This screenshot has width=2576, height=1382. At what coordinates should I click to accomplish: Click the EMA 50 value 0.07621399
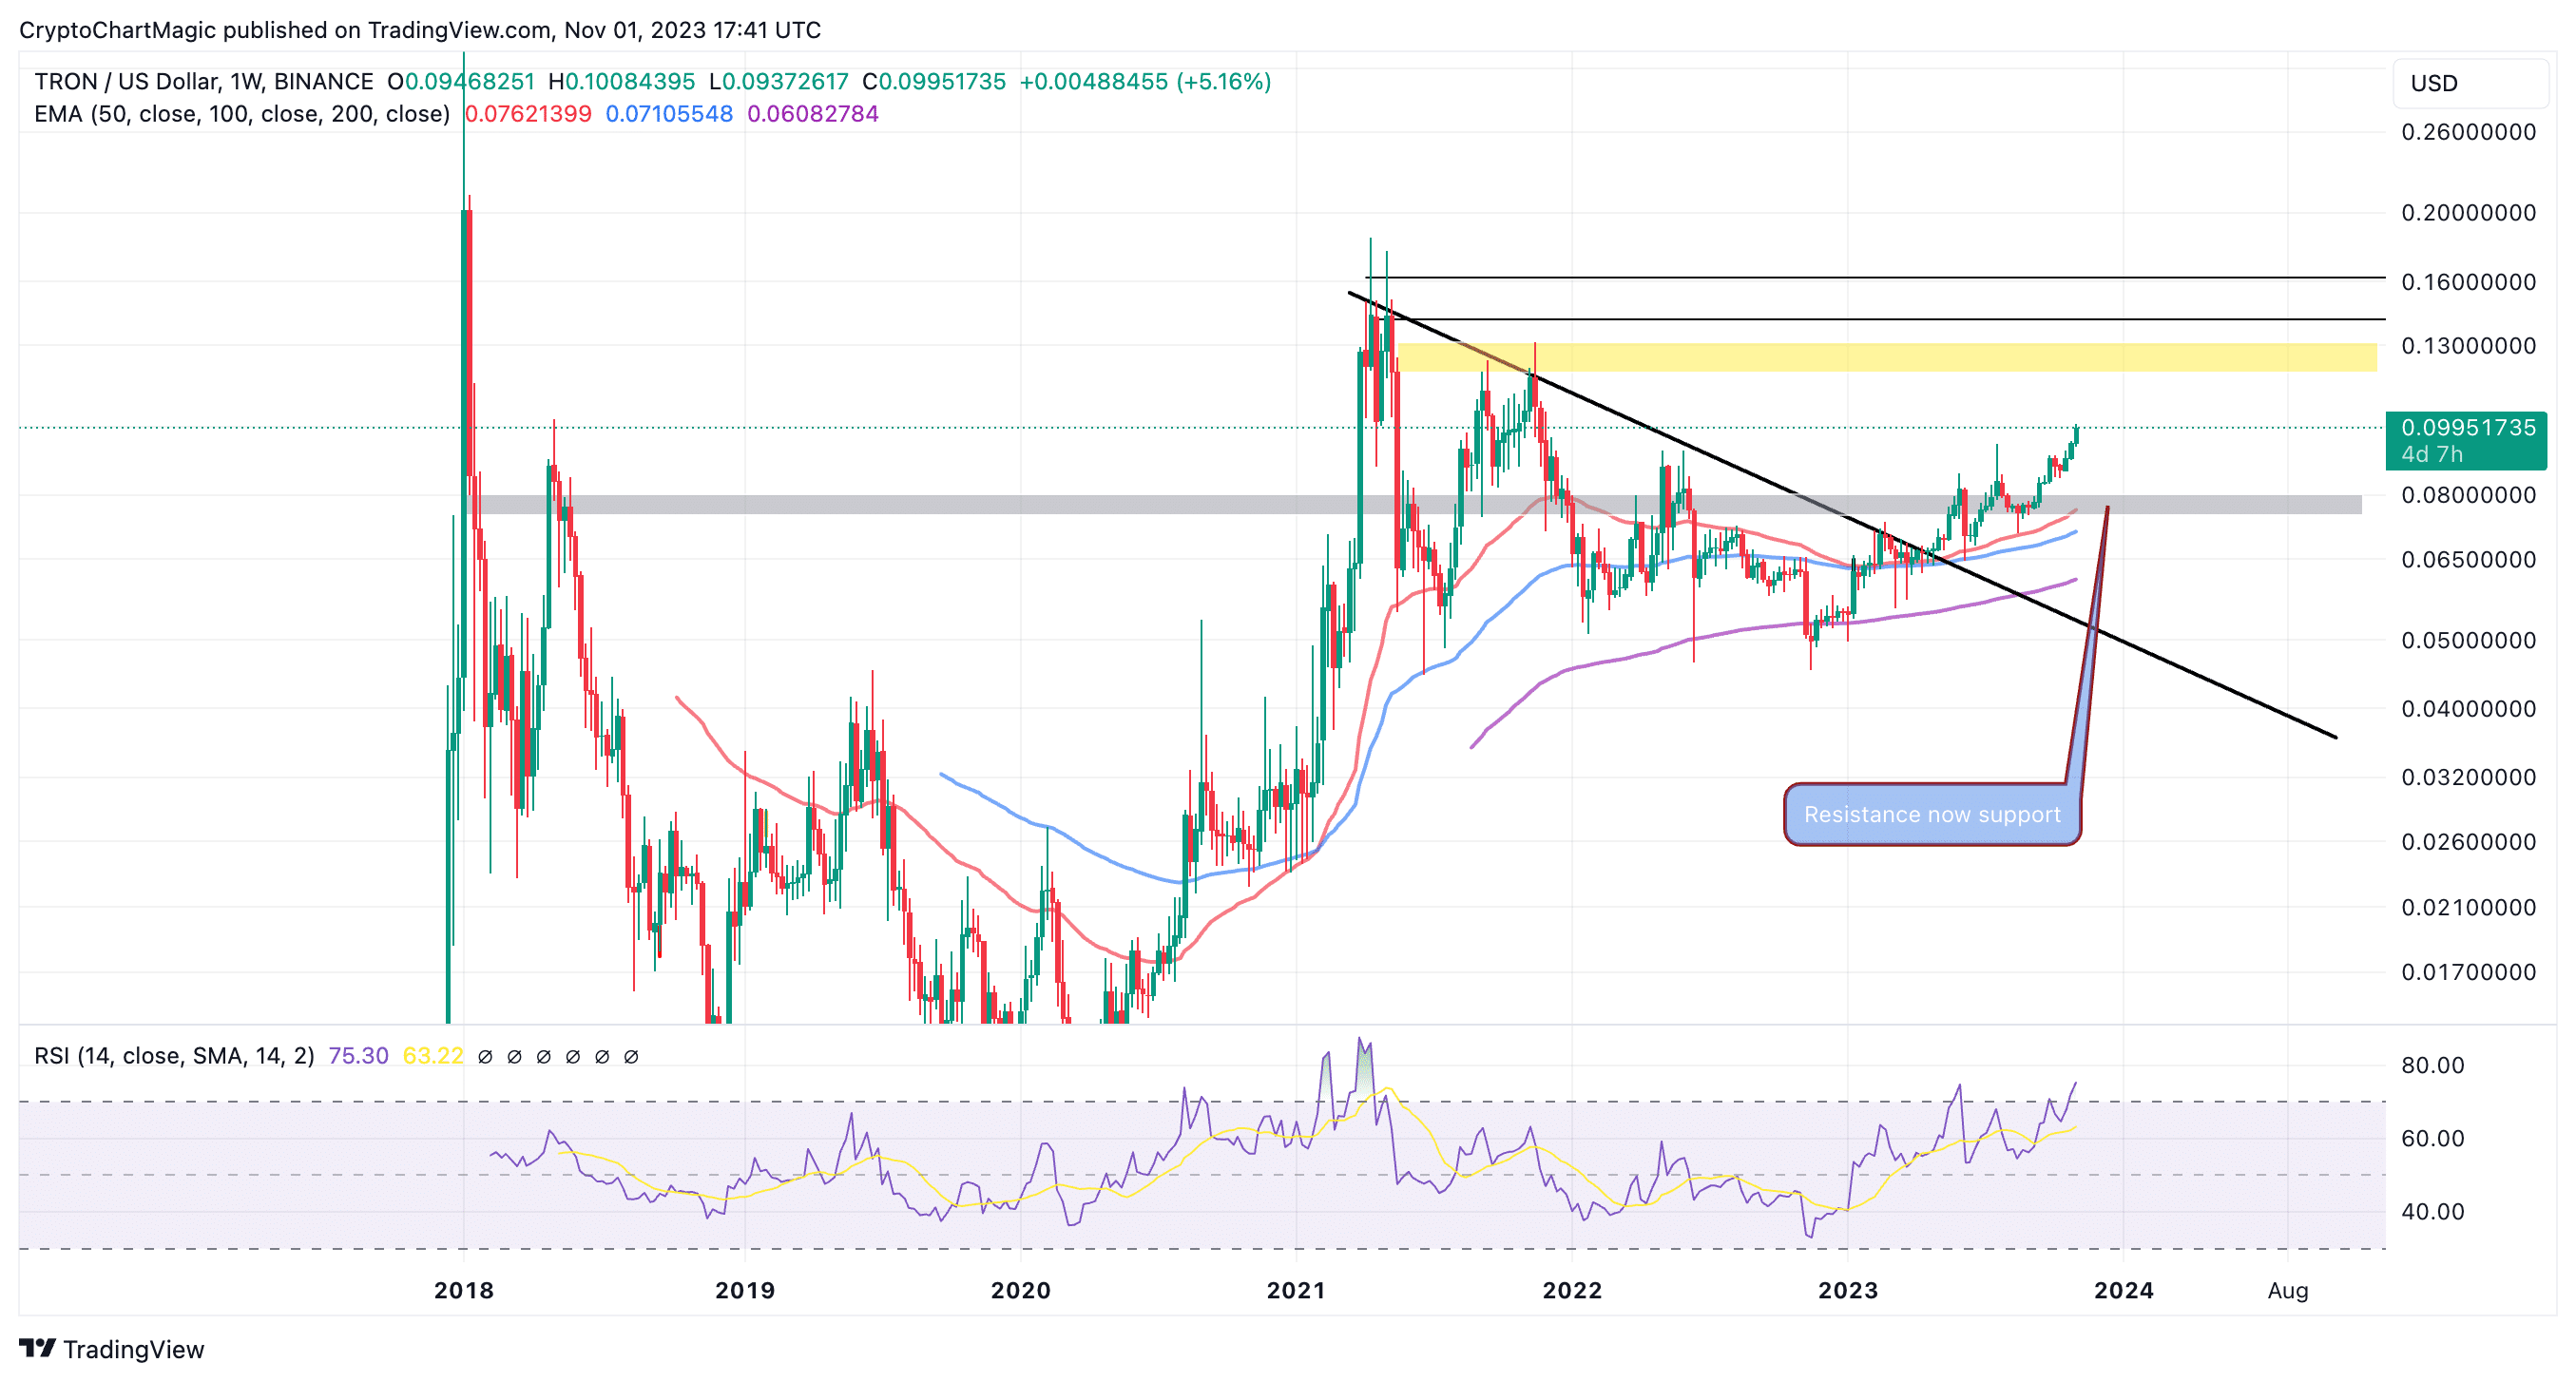528,114
